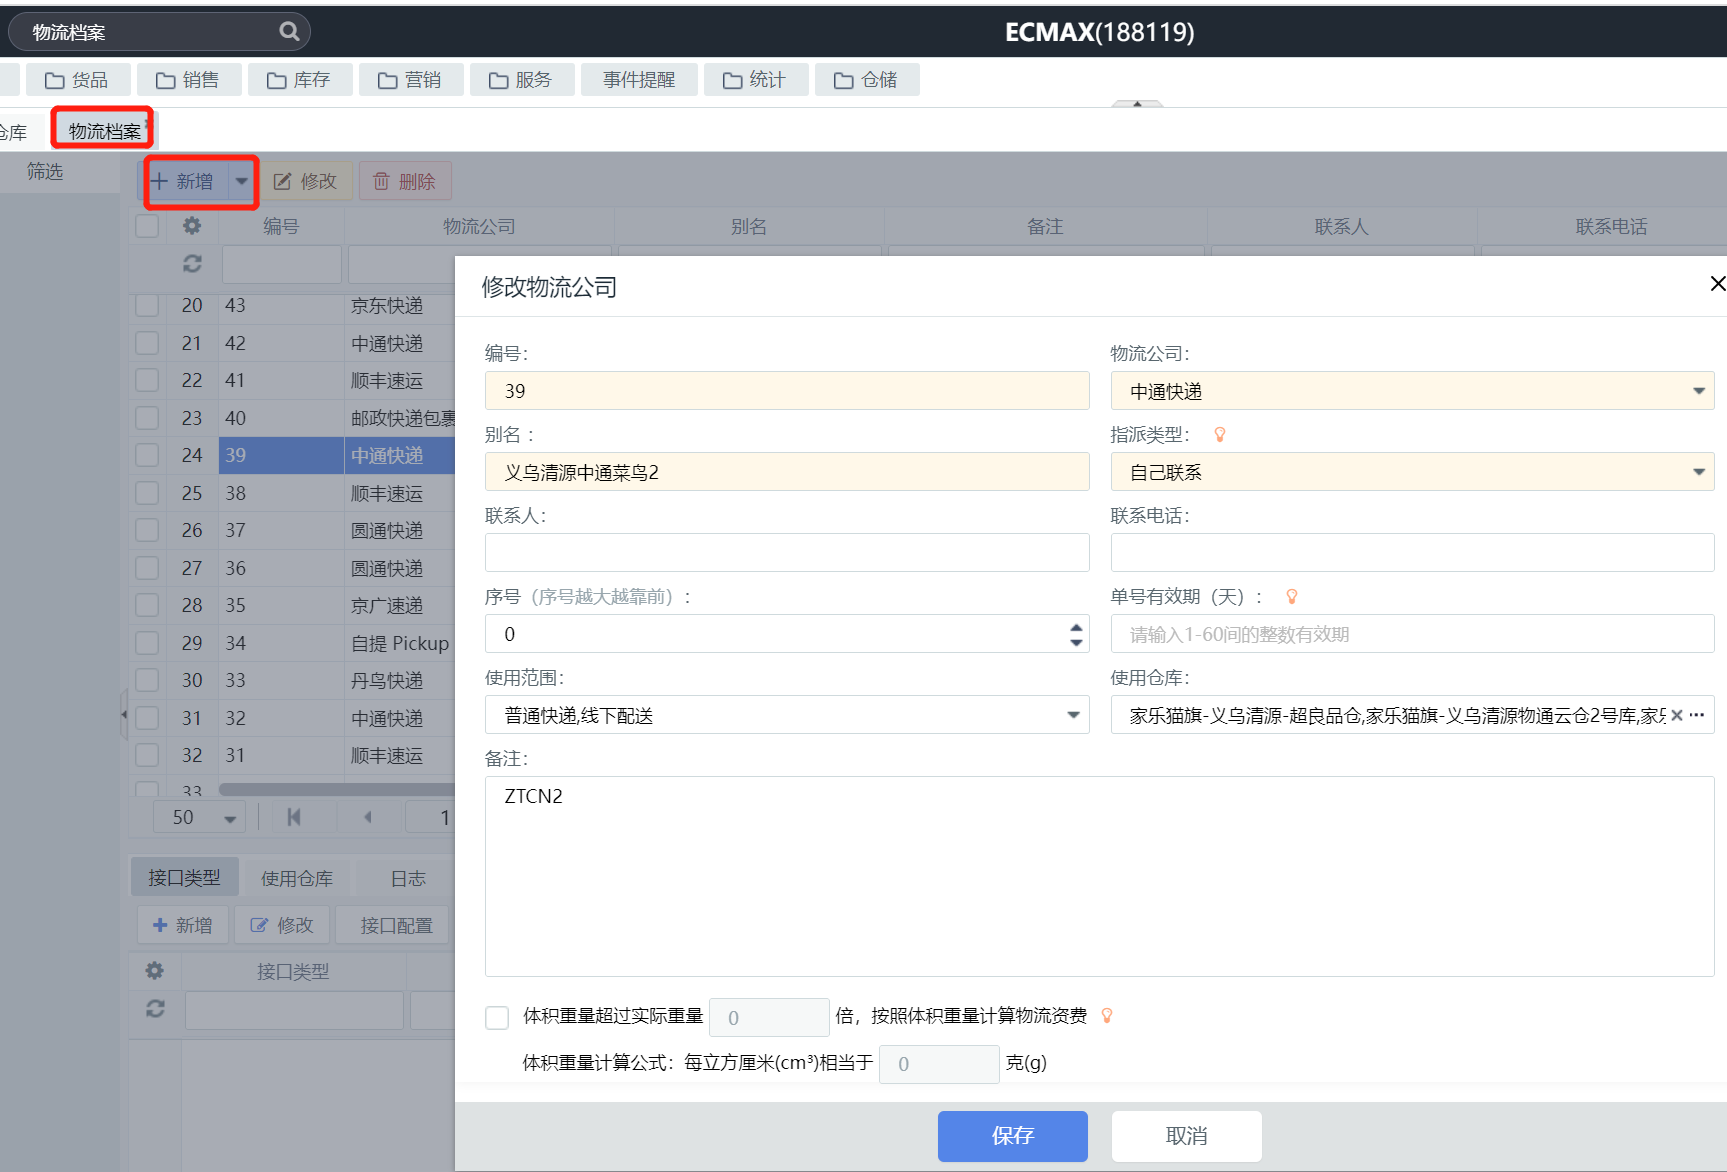The image size is (1727, 1172).
Task: Expand the 新增 button dropdown arrow
Action: 242,181
